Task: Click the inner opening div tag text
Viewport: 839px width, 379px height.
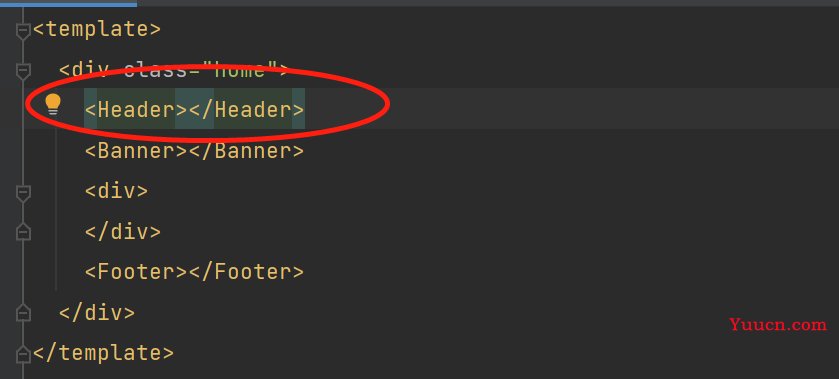Action: (116, 191)
